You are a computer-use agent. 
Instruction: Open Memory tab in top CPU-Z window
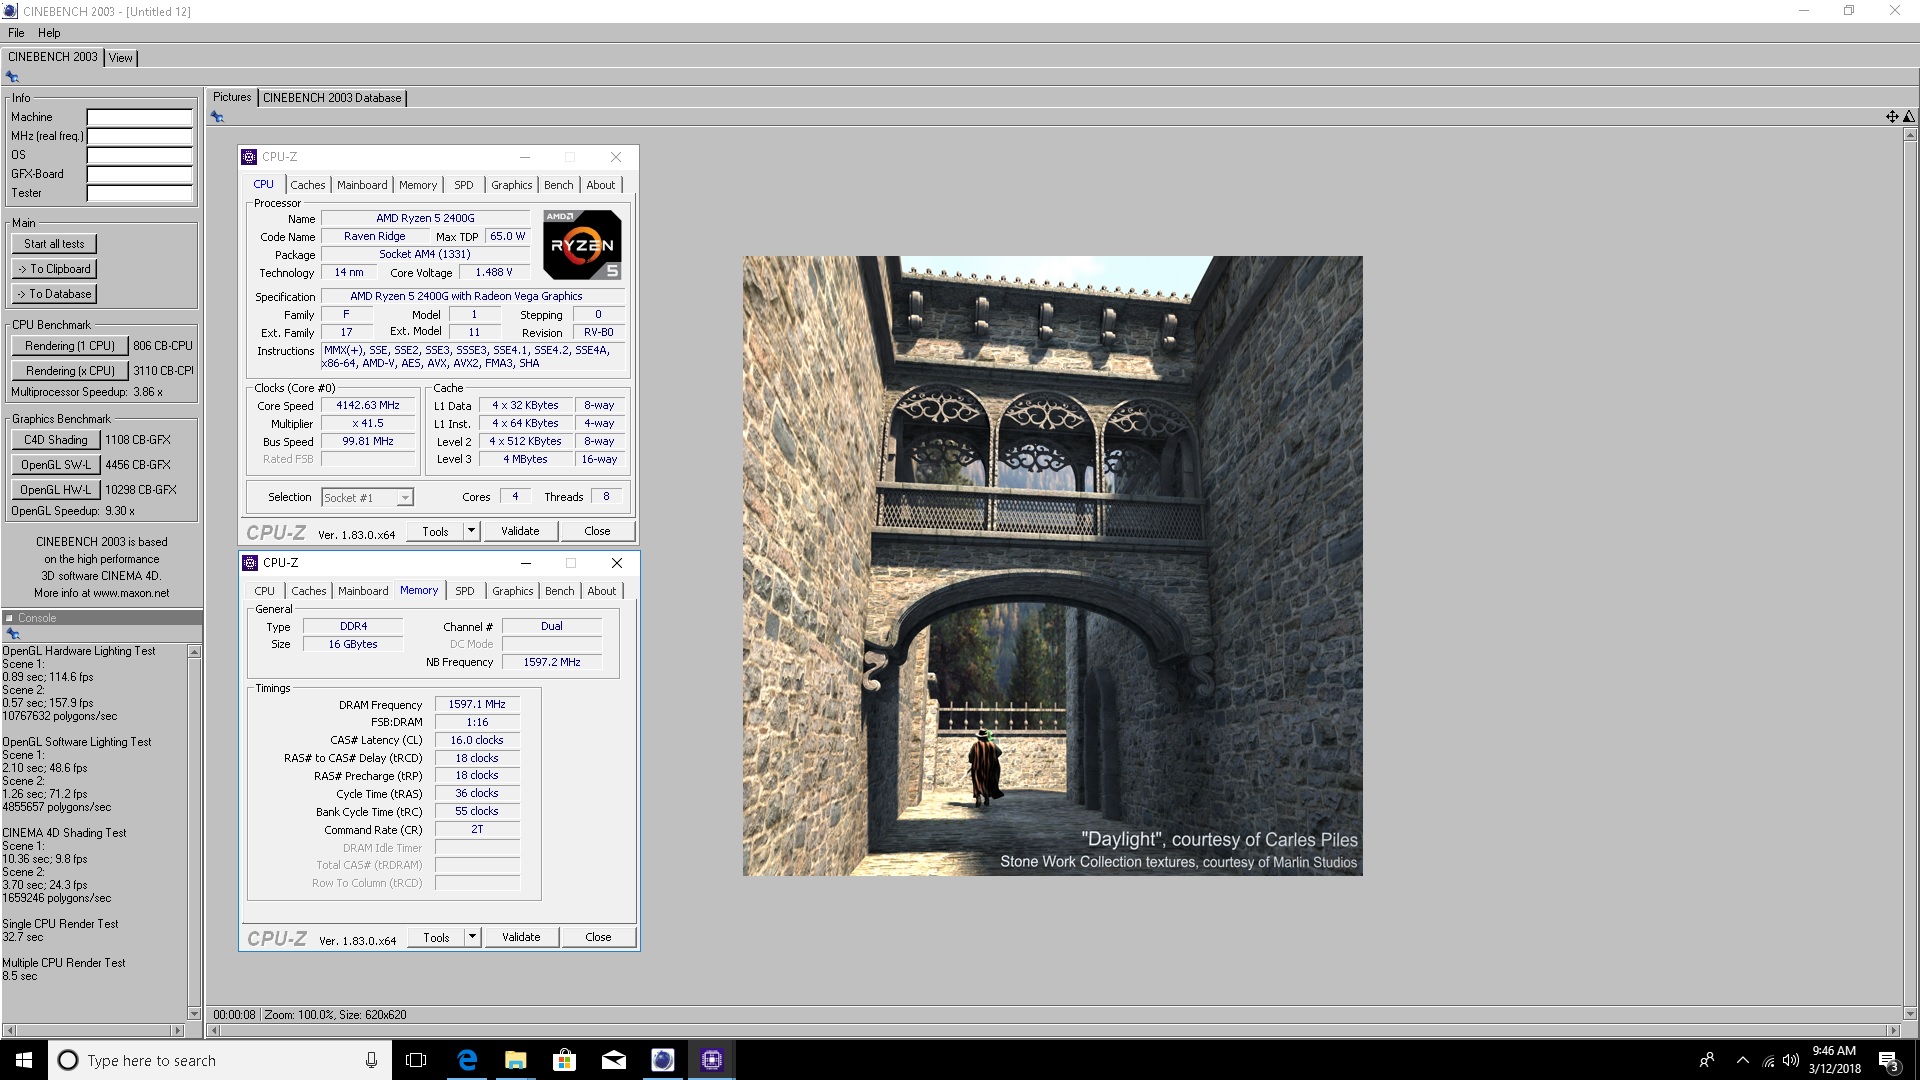418,185
